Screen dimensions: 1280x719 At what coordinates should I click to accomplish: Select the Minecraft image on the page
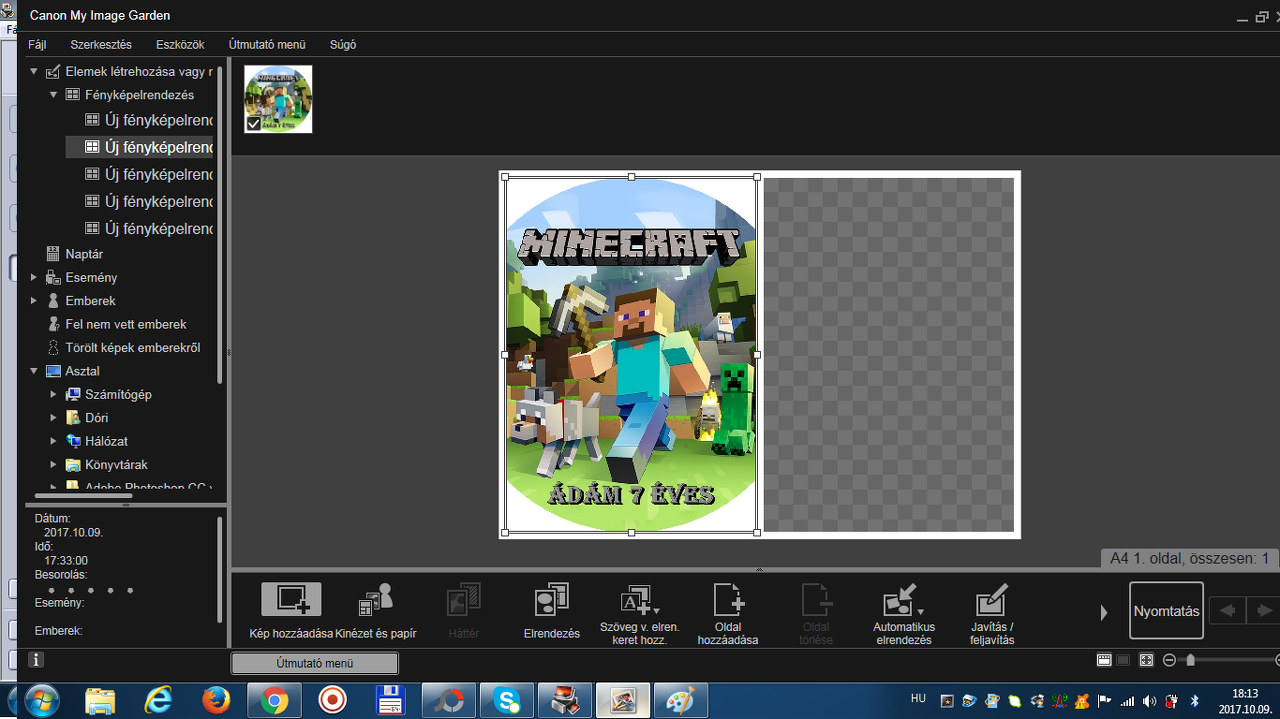631,355
